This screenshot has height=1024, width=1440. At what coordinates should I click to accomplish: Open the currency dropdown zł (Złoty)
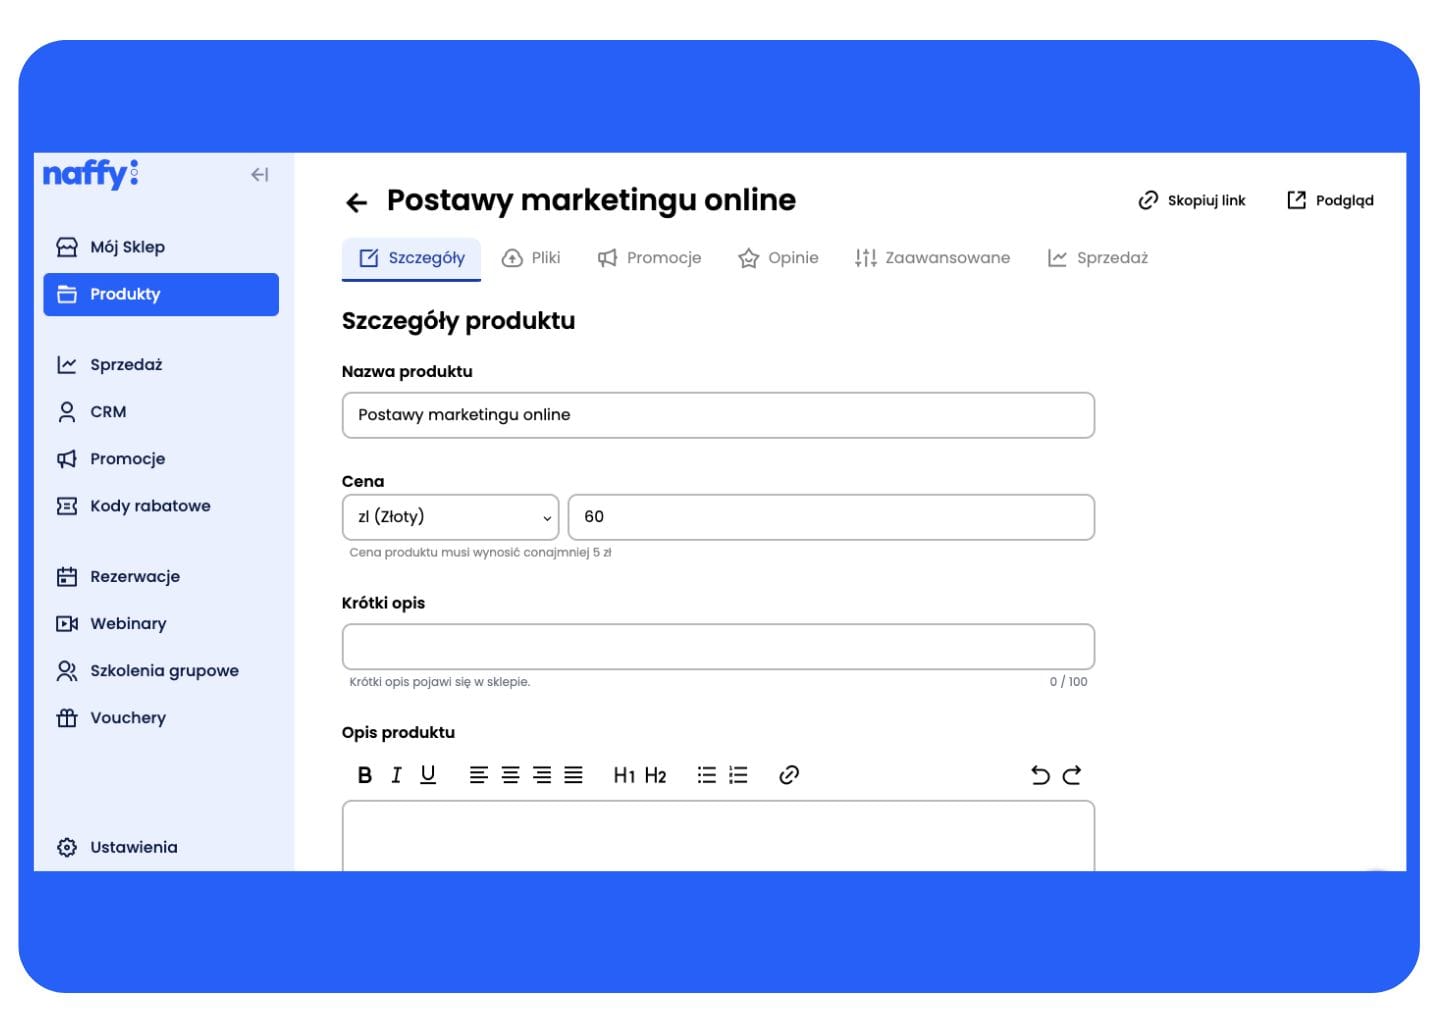pos(450,517)
